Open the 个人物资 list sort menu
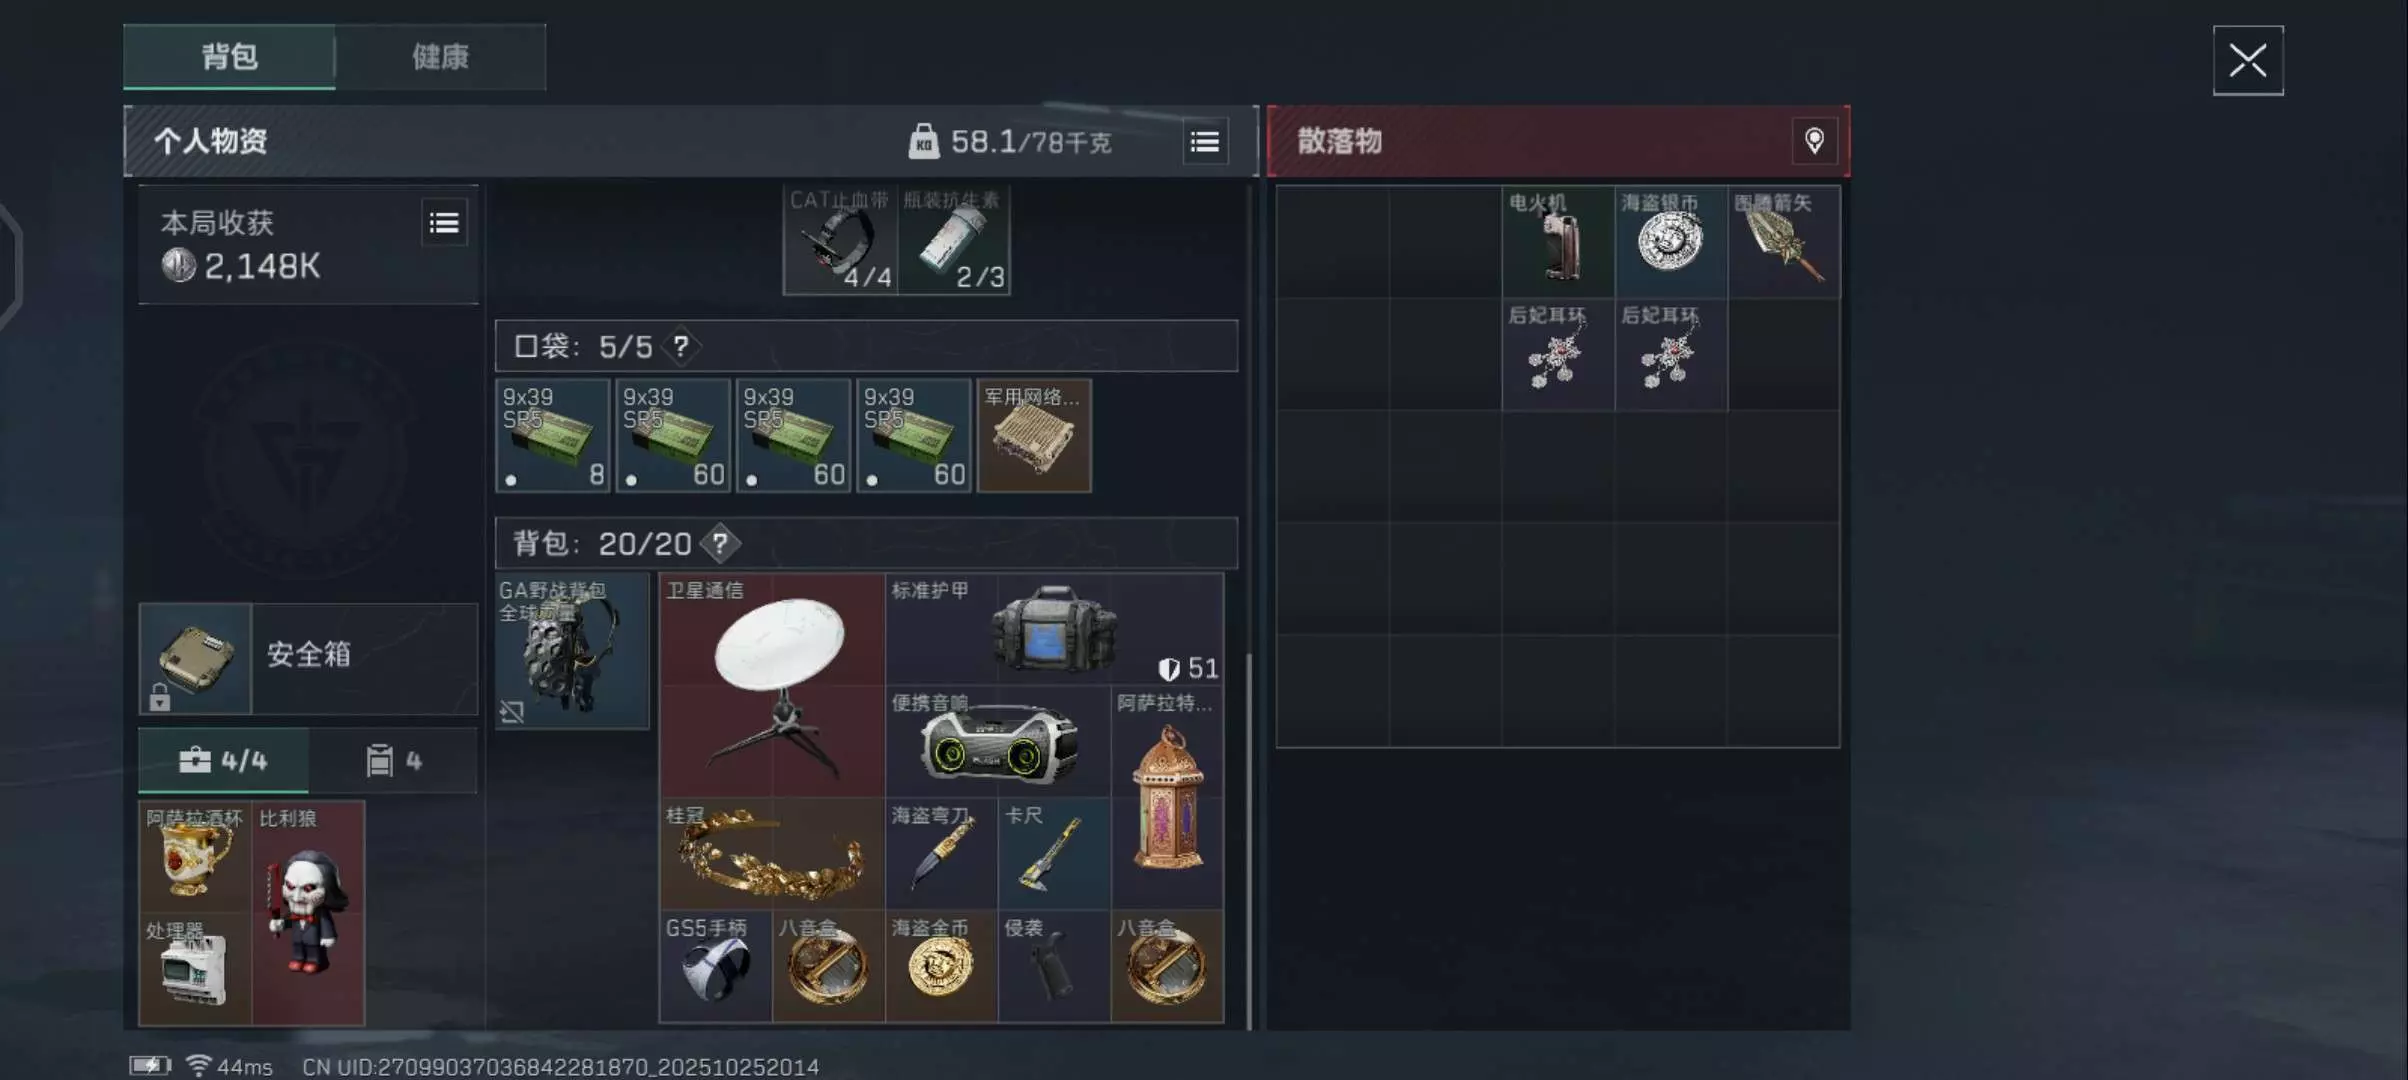Image resolution: width=2408 pixels, height=1080 pixels. click(x=1205, y=142)
